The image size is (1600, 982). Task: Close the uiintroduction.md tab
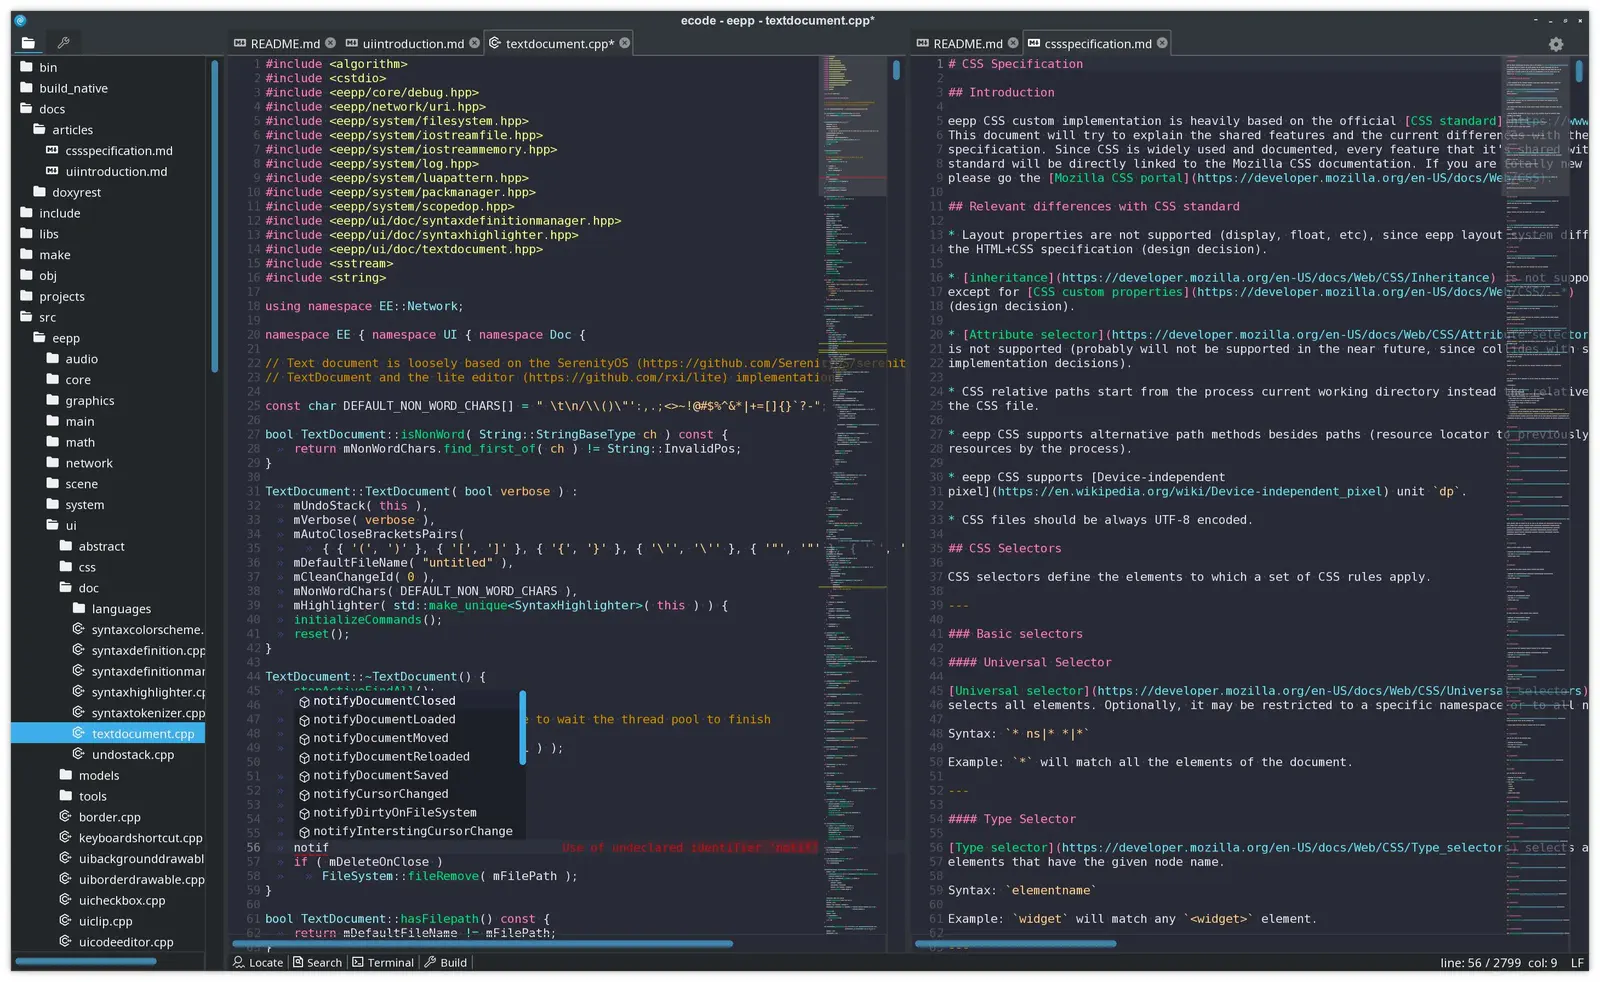pyautogui.click(x=475, y=43)
